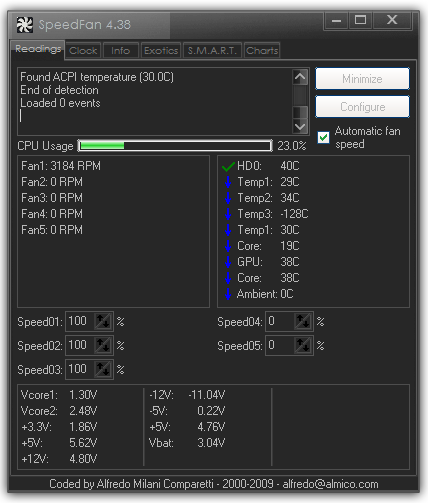Viewport: 428px width, 503px height.
Task: Maximize the SpeedFan window
Action: coord(360,21)
